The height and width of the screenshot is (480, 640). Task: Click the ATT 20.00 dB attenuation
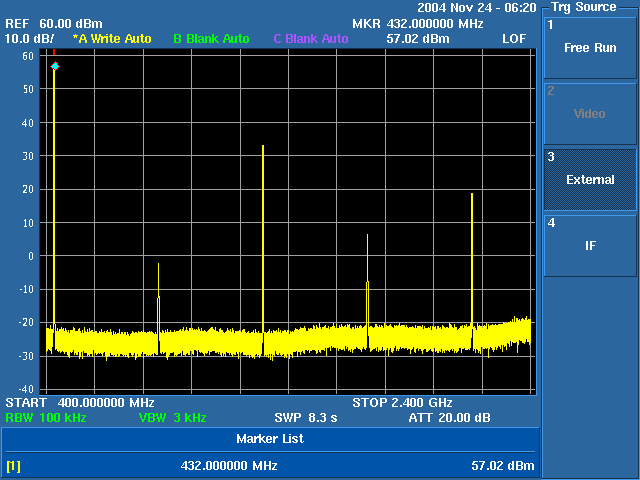point(449,418)
